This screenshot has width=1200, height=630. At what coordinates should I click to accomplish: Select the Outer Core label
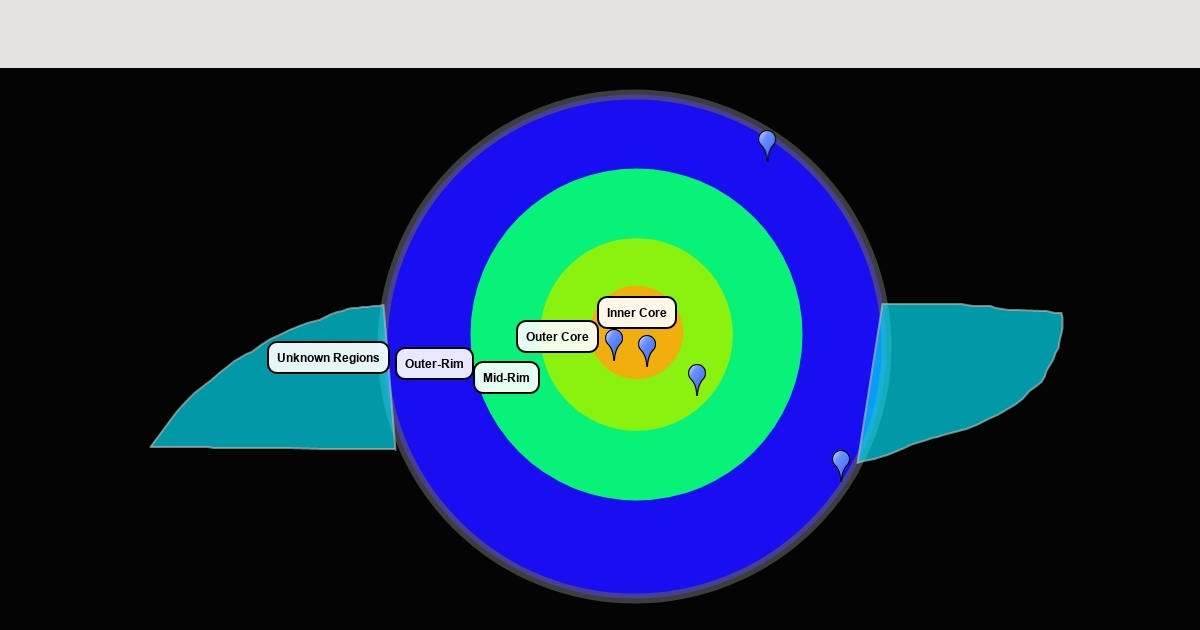(x=557, y=337)
